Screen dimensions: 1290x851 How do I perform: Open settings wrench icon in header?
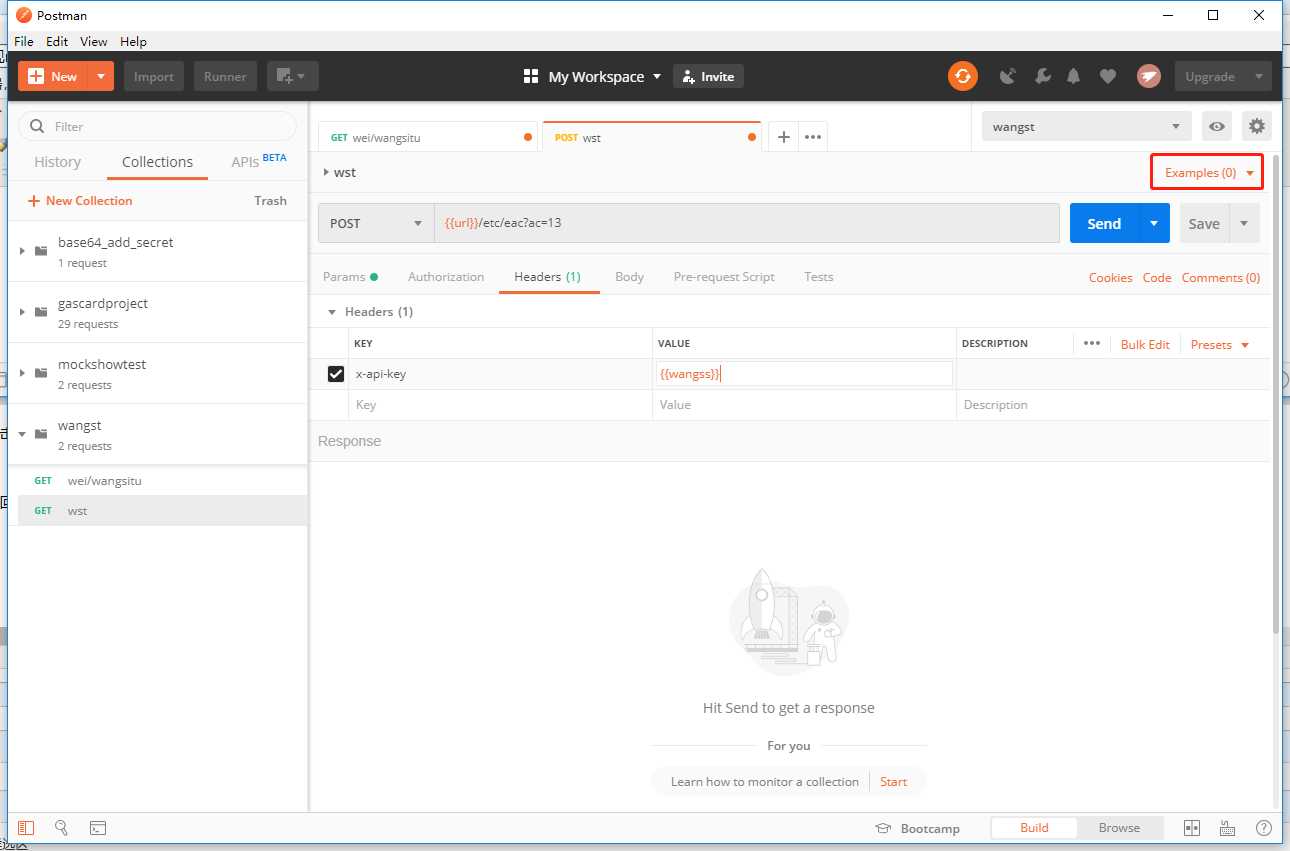pos(1041,76)
